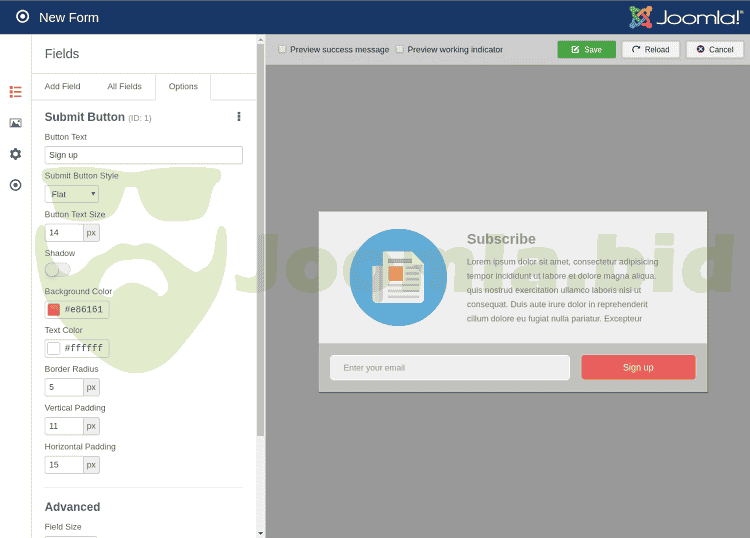The height and width of the screenshot is (538, 750).
Task: Enable Preview success message checkbox
Action: pos(283,49)
